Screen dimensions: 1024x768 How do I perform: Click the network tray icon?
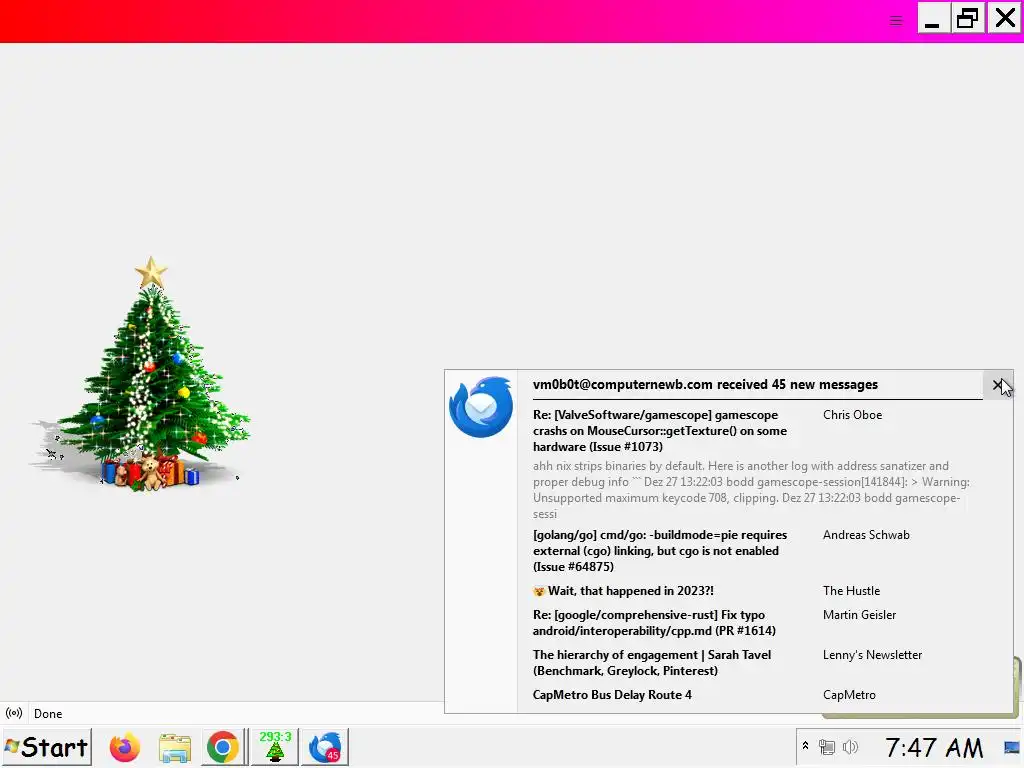click(827, 747)
